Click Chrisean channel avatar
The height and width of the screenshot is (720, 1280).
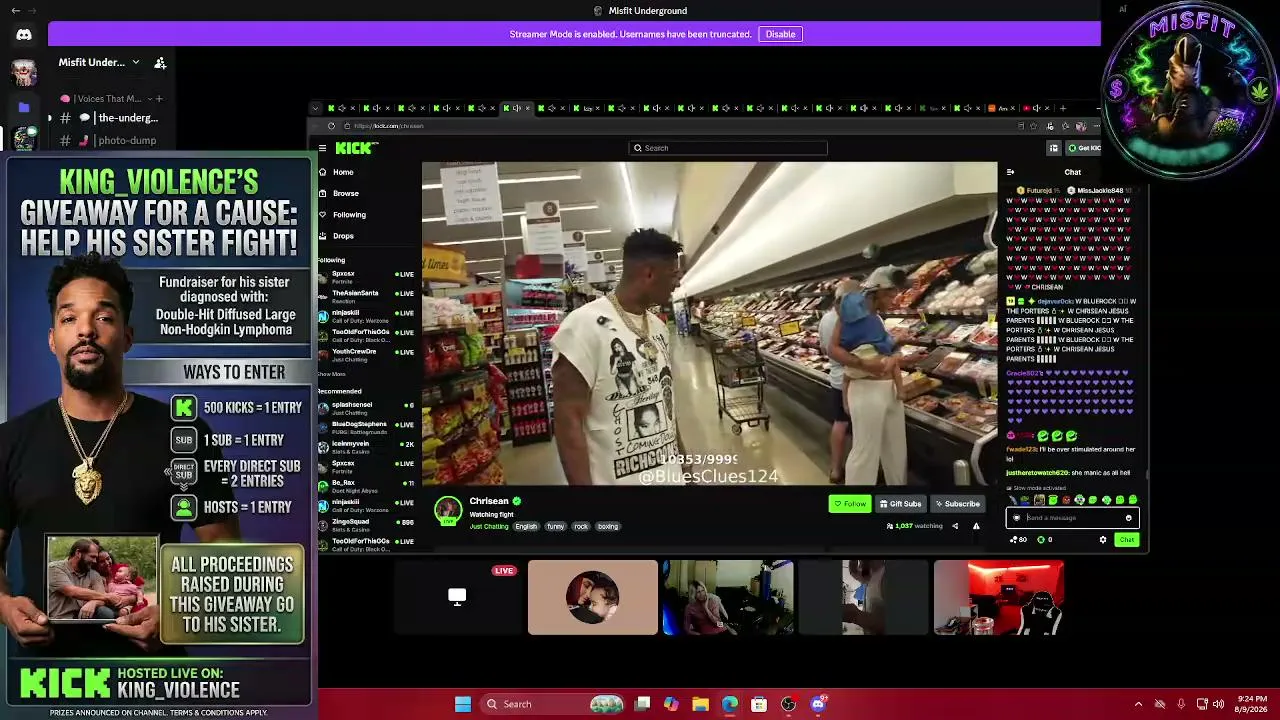448,510
